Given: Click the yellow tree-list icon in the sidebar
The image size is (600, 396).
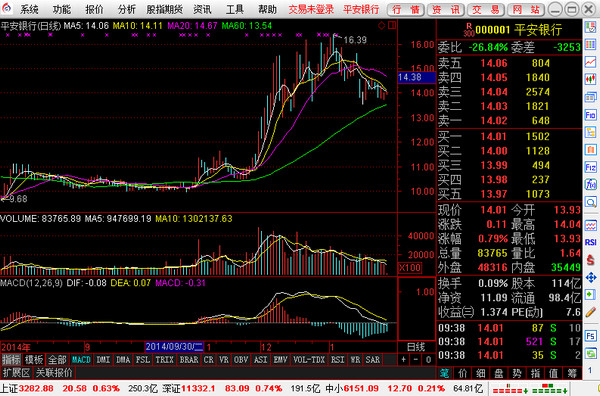Looking at the screenshot, I should pyautogui.click(x=590, y=132).
